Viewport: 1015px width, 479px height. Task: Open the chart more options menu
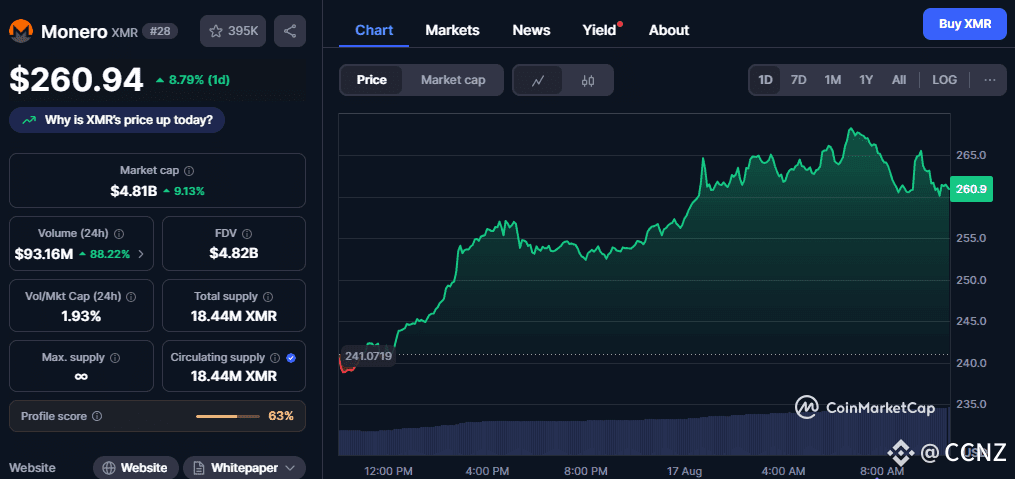(990, 80)
